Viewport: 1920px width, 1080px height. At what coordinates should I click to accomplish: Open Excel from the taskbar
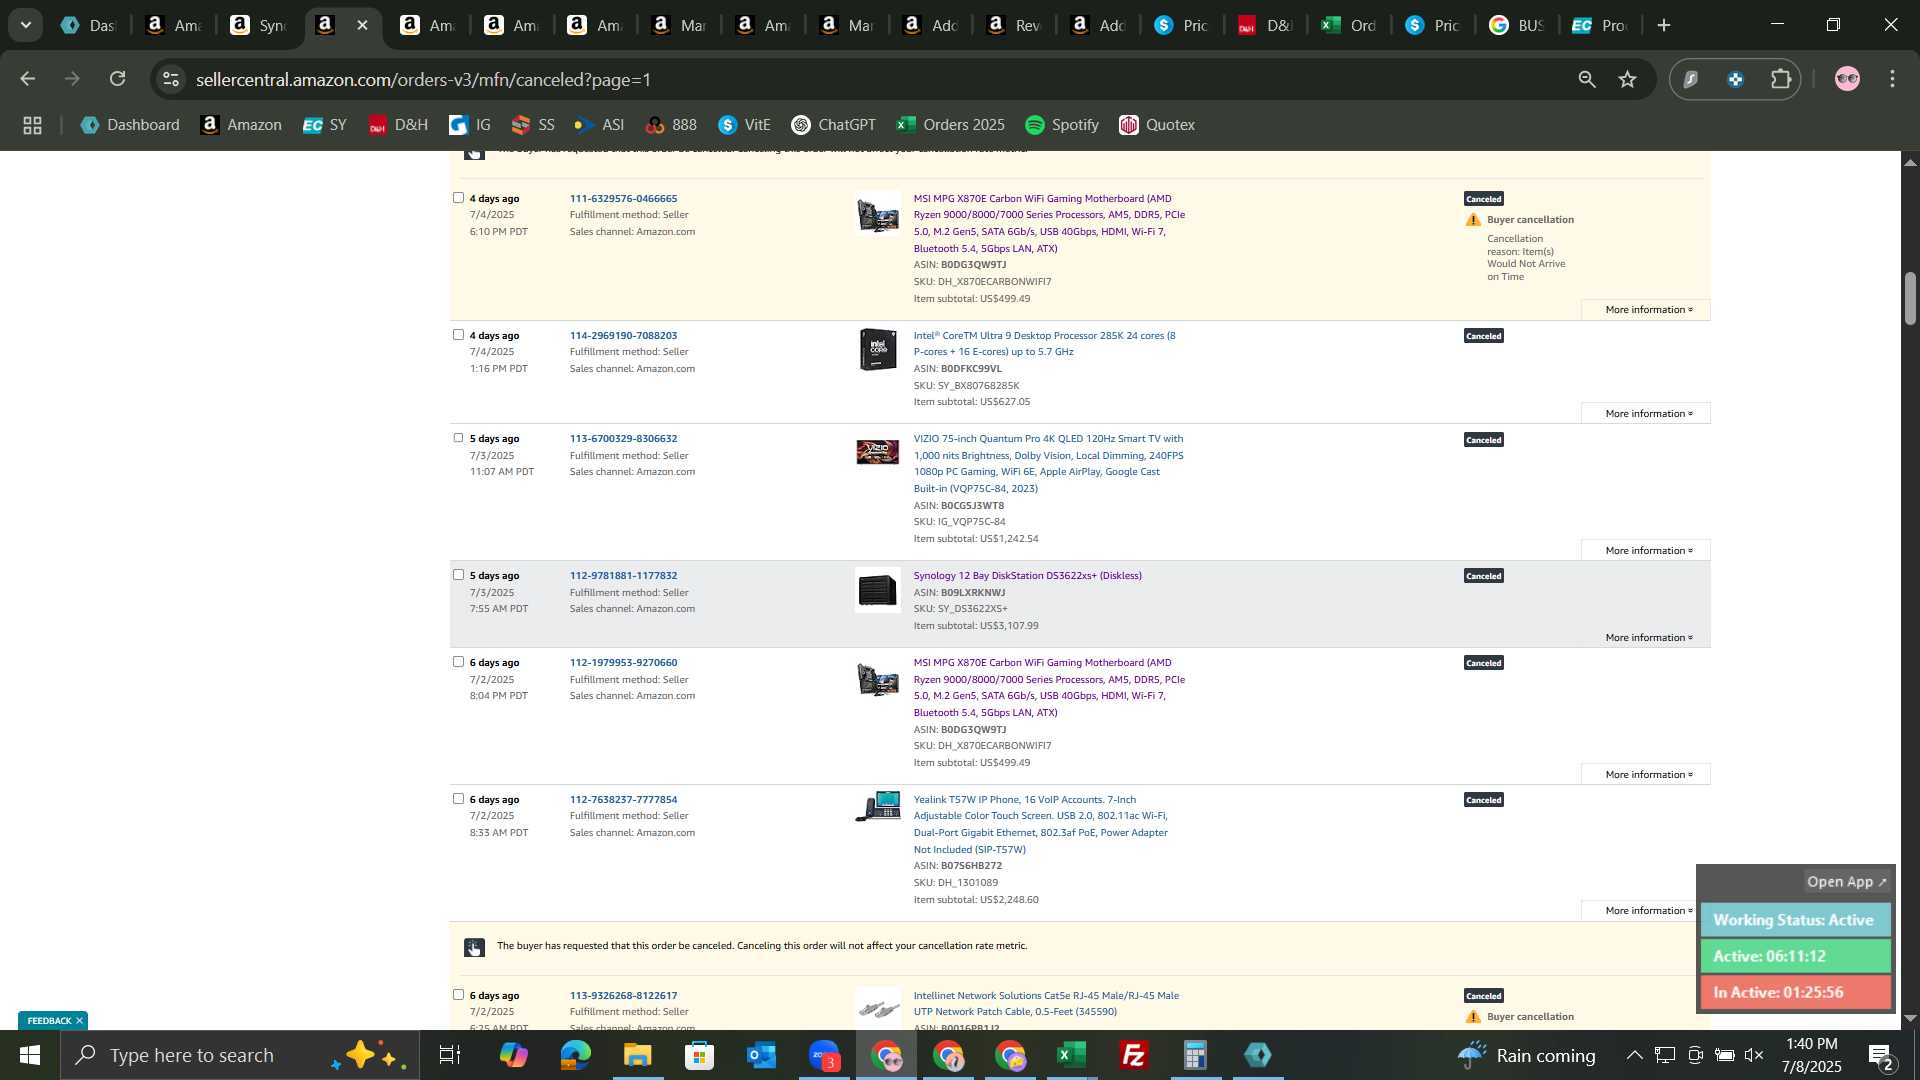pyautogui.click(x=1071, y=1055)
